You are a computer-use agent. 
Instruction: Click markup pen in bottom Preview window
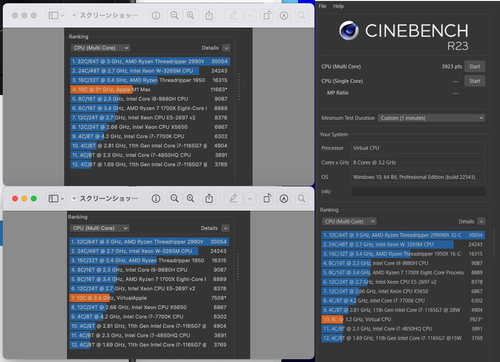pos(233,199)
